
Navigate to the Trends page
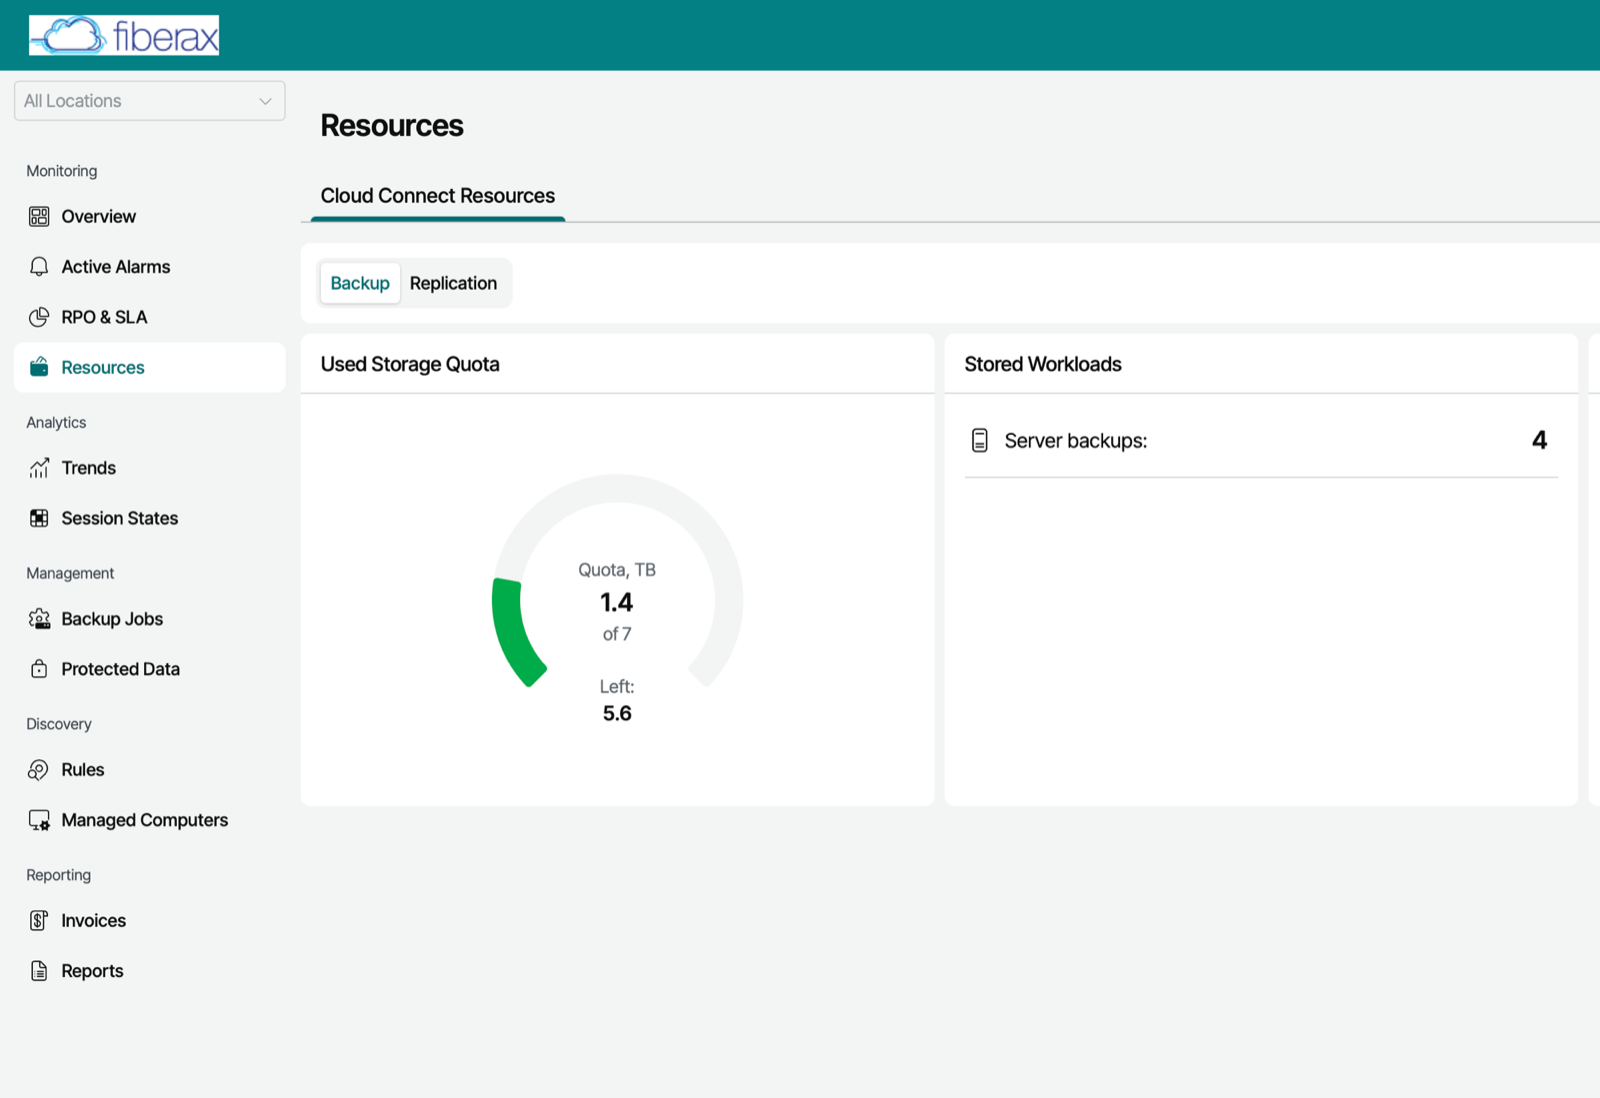pos(149,468)
